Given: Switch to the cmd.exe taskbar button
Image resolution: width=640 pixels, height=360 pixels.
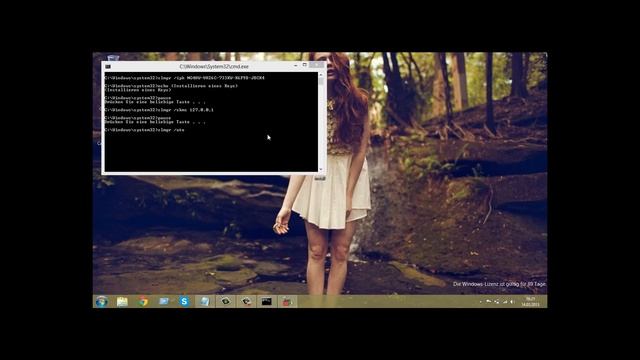Looking at the screenshot, I should click(267, 302).
